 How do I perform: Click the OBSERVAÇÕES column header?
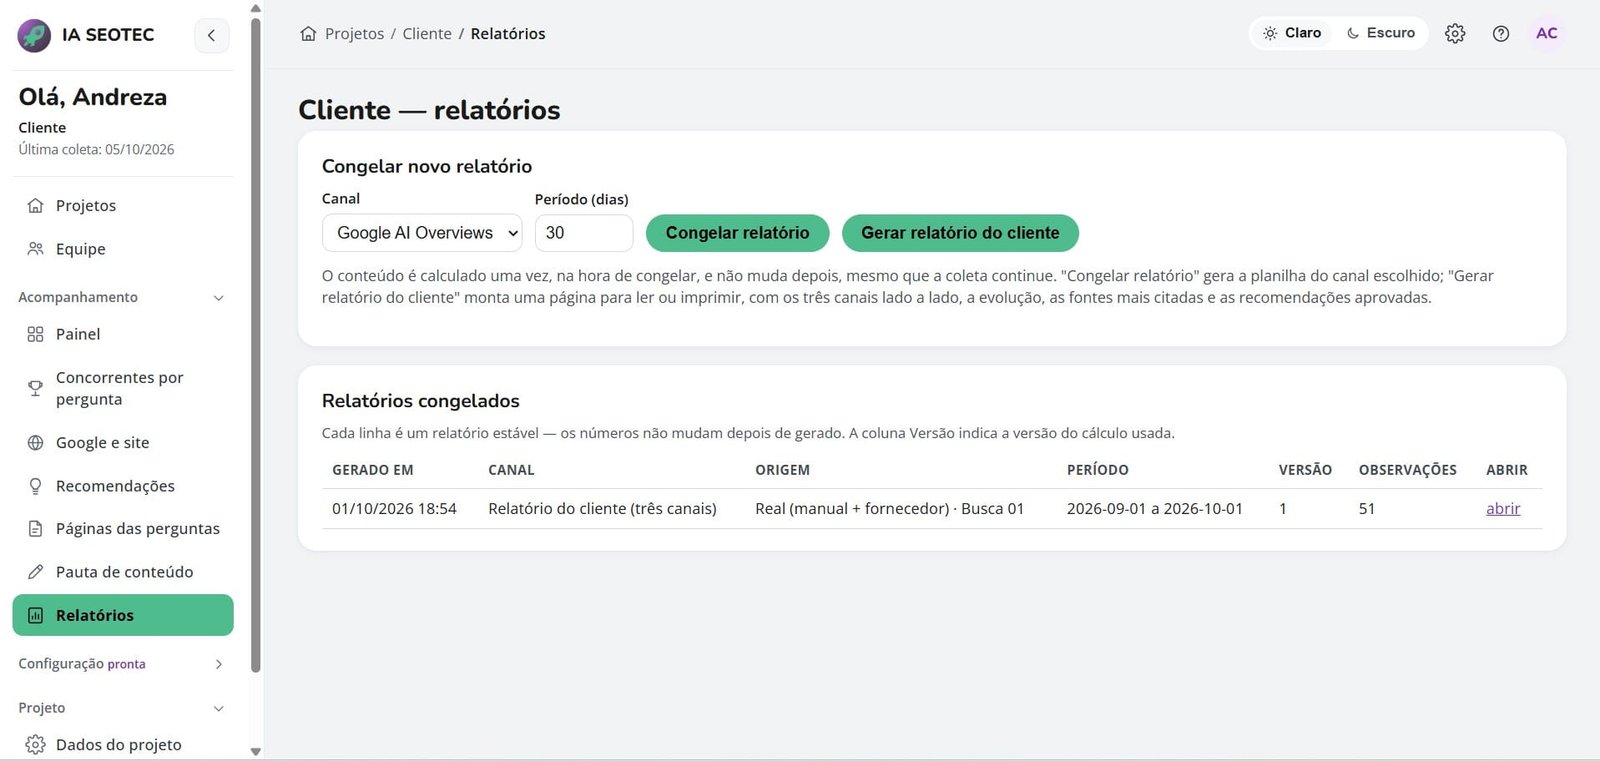tap(1407, 470)
